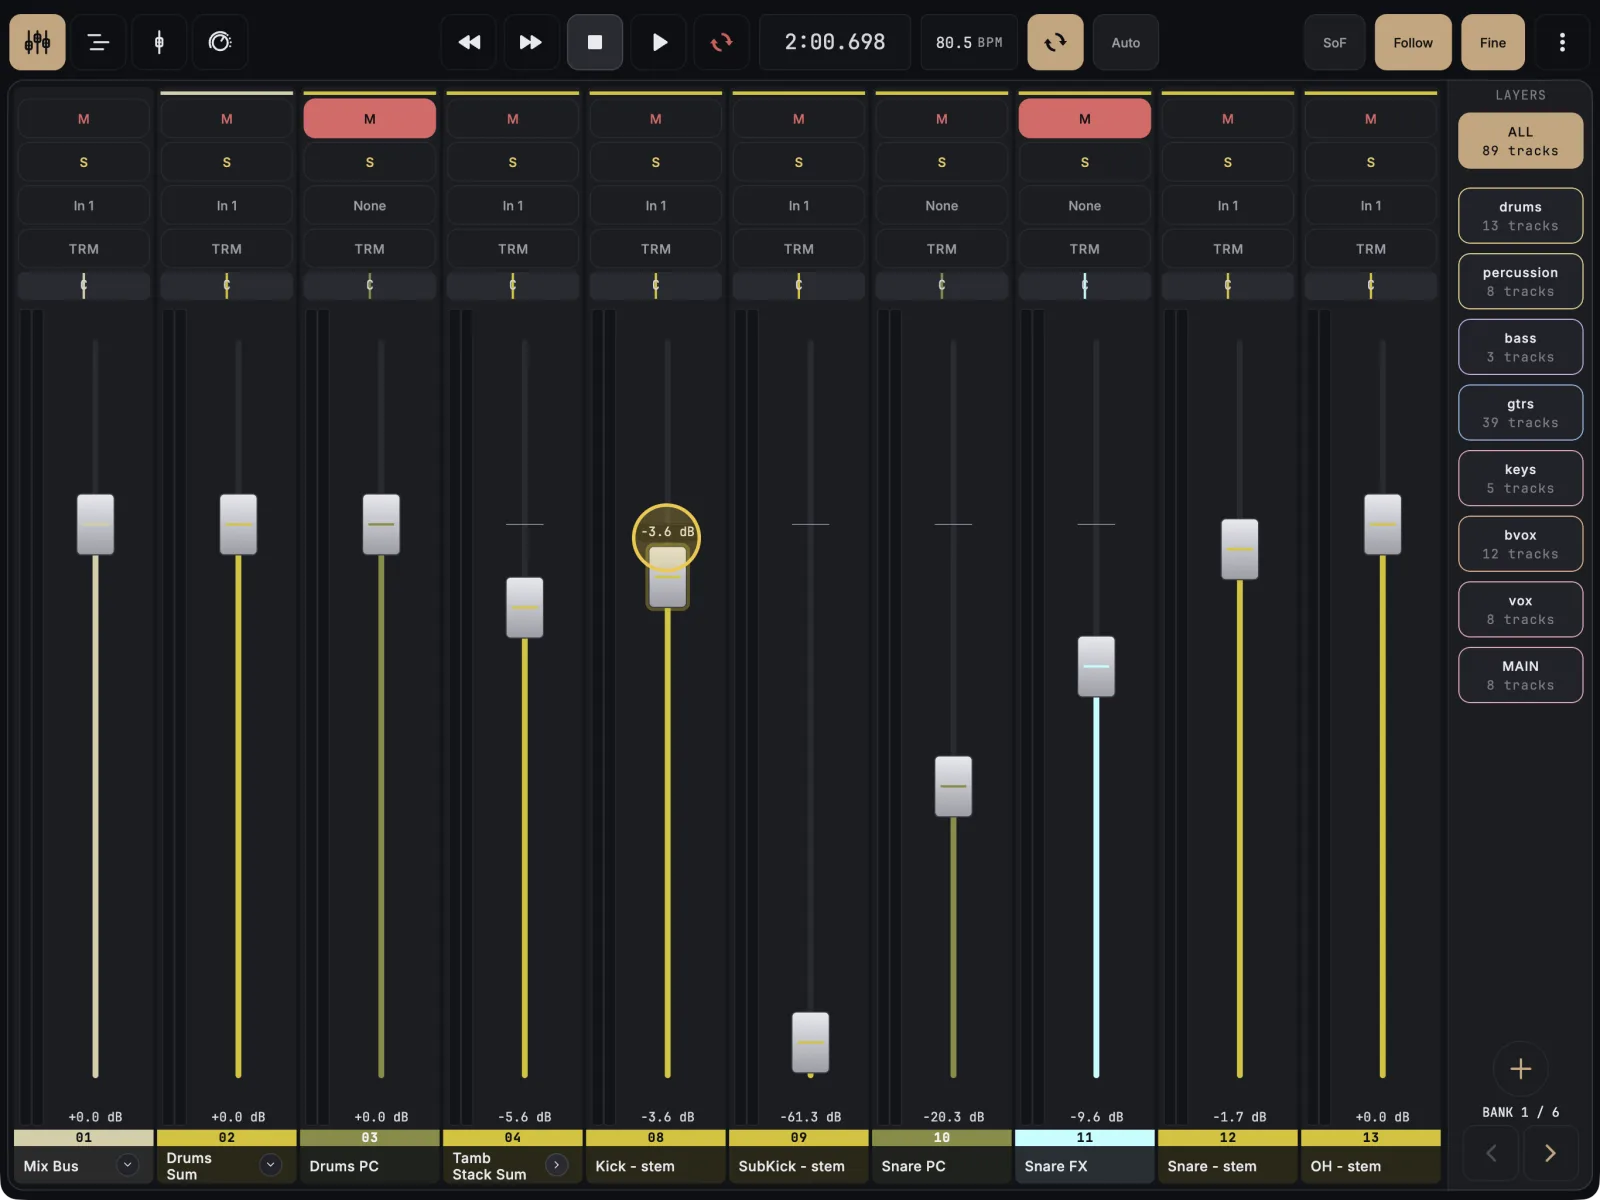The width and height of the screenshot is (1600, 1200).
Task: Open the three-dot overflow menu
Action: 1562,42
